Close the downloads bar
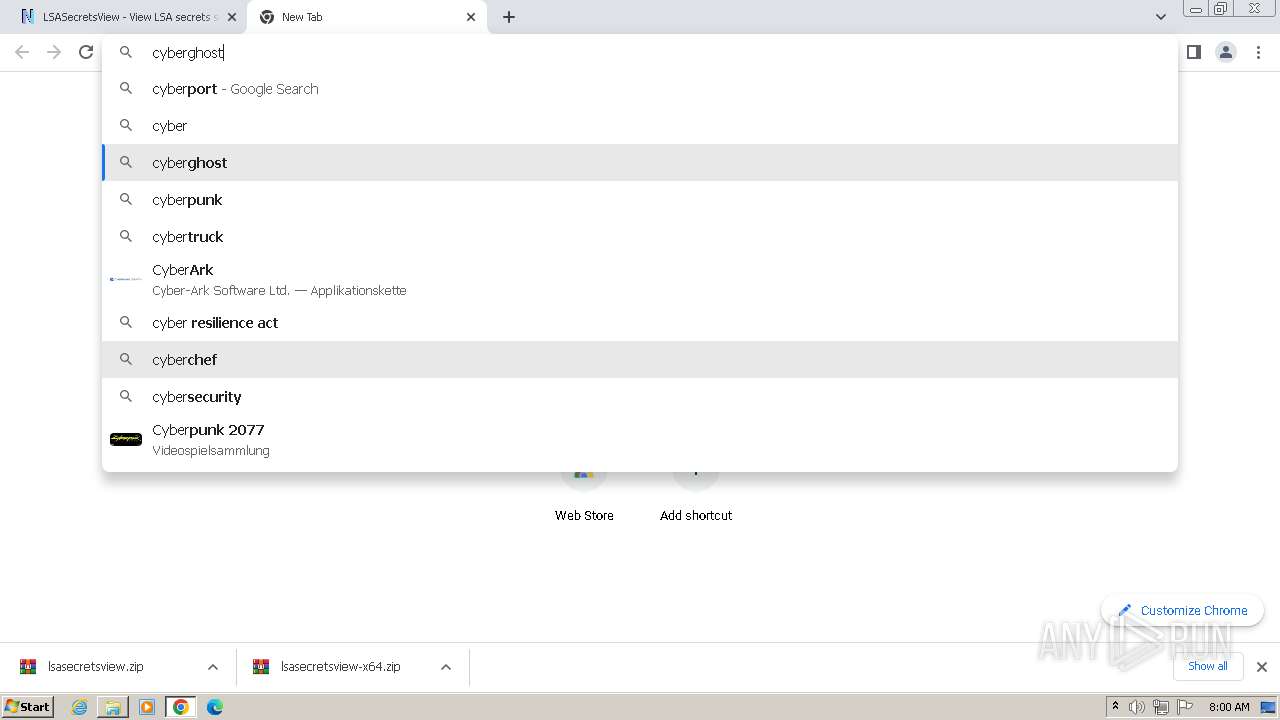The image size is (1280, 720). click(1262, 667)
